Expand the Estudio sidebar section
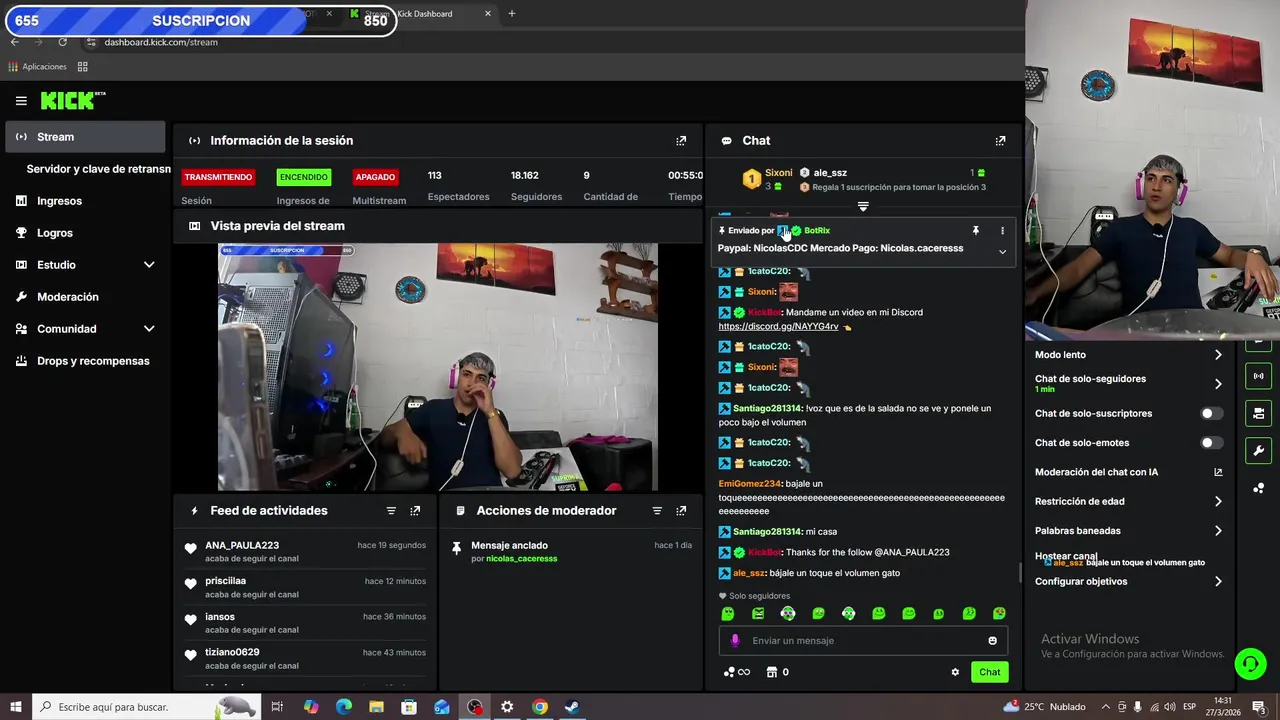Screen dimensions: 1280x720 [149, 265]
